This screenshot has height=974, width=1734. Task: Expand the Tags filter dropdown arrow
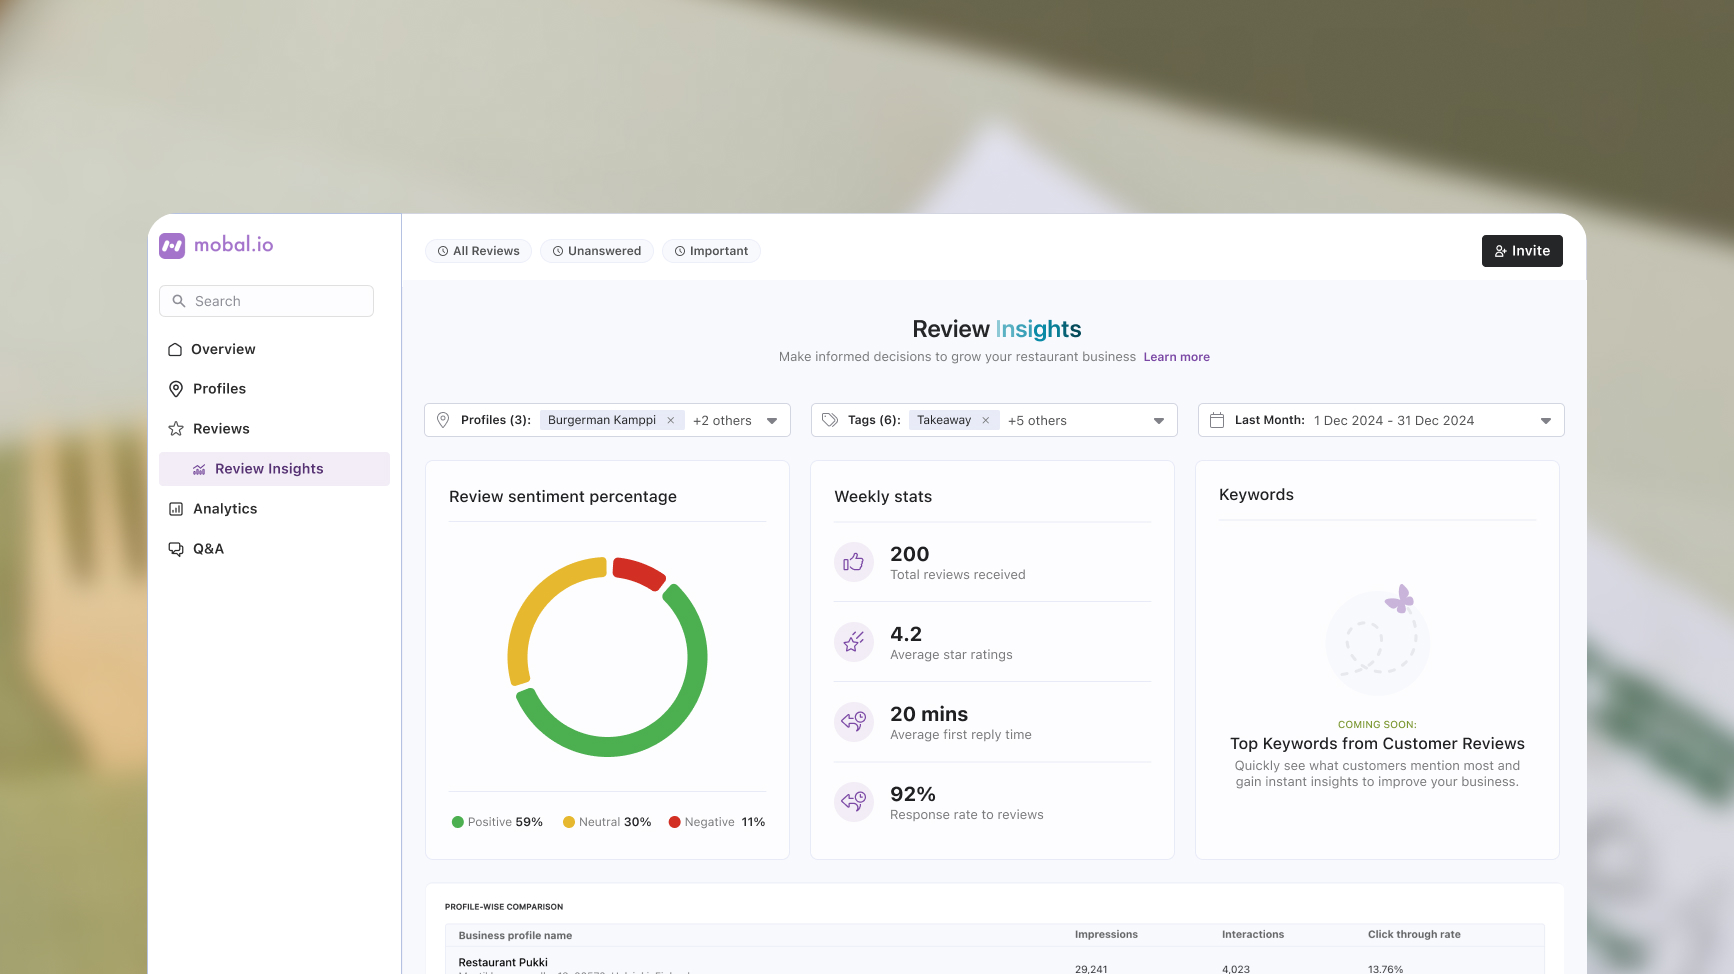click(1159, 421)
